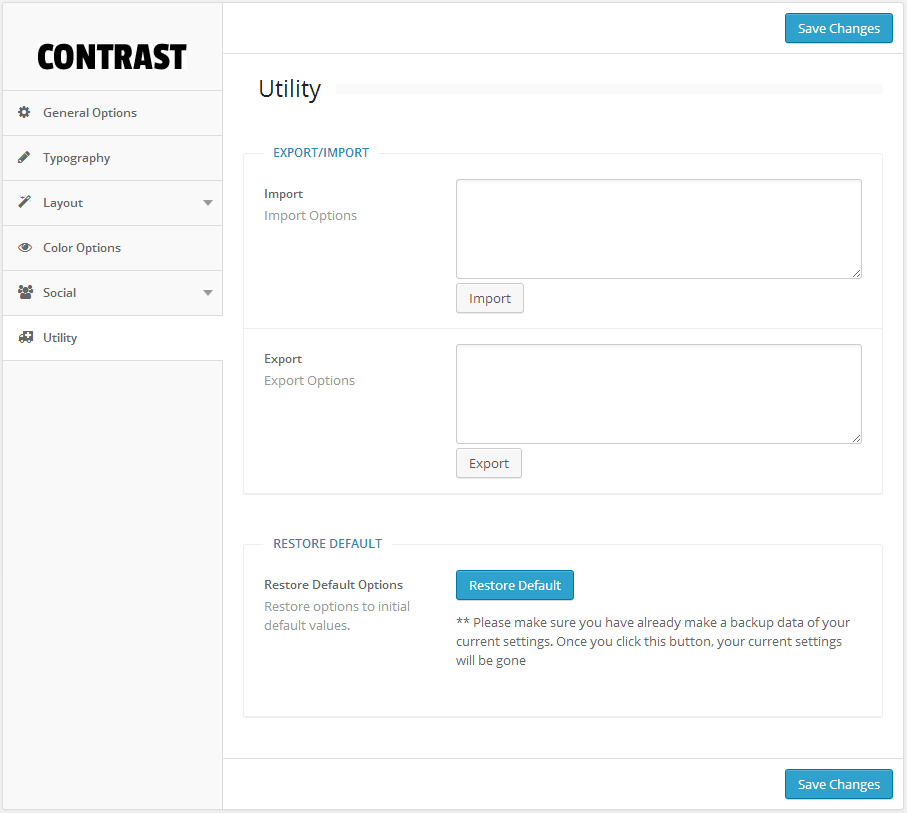This screenshot has width=907, height=813.
Task: Click the eye icon for Color Options
Action: click(x=25, y=248)
